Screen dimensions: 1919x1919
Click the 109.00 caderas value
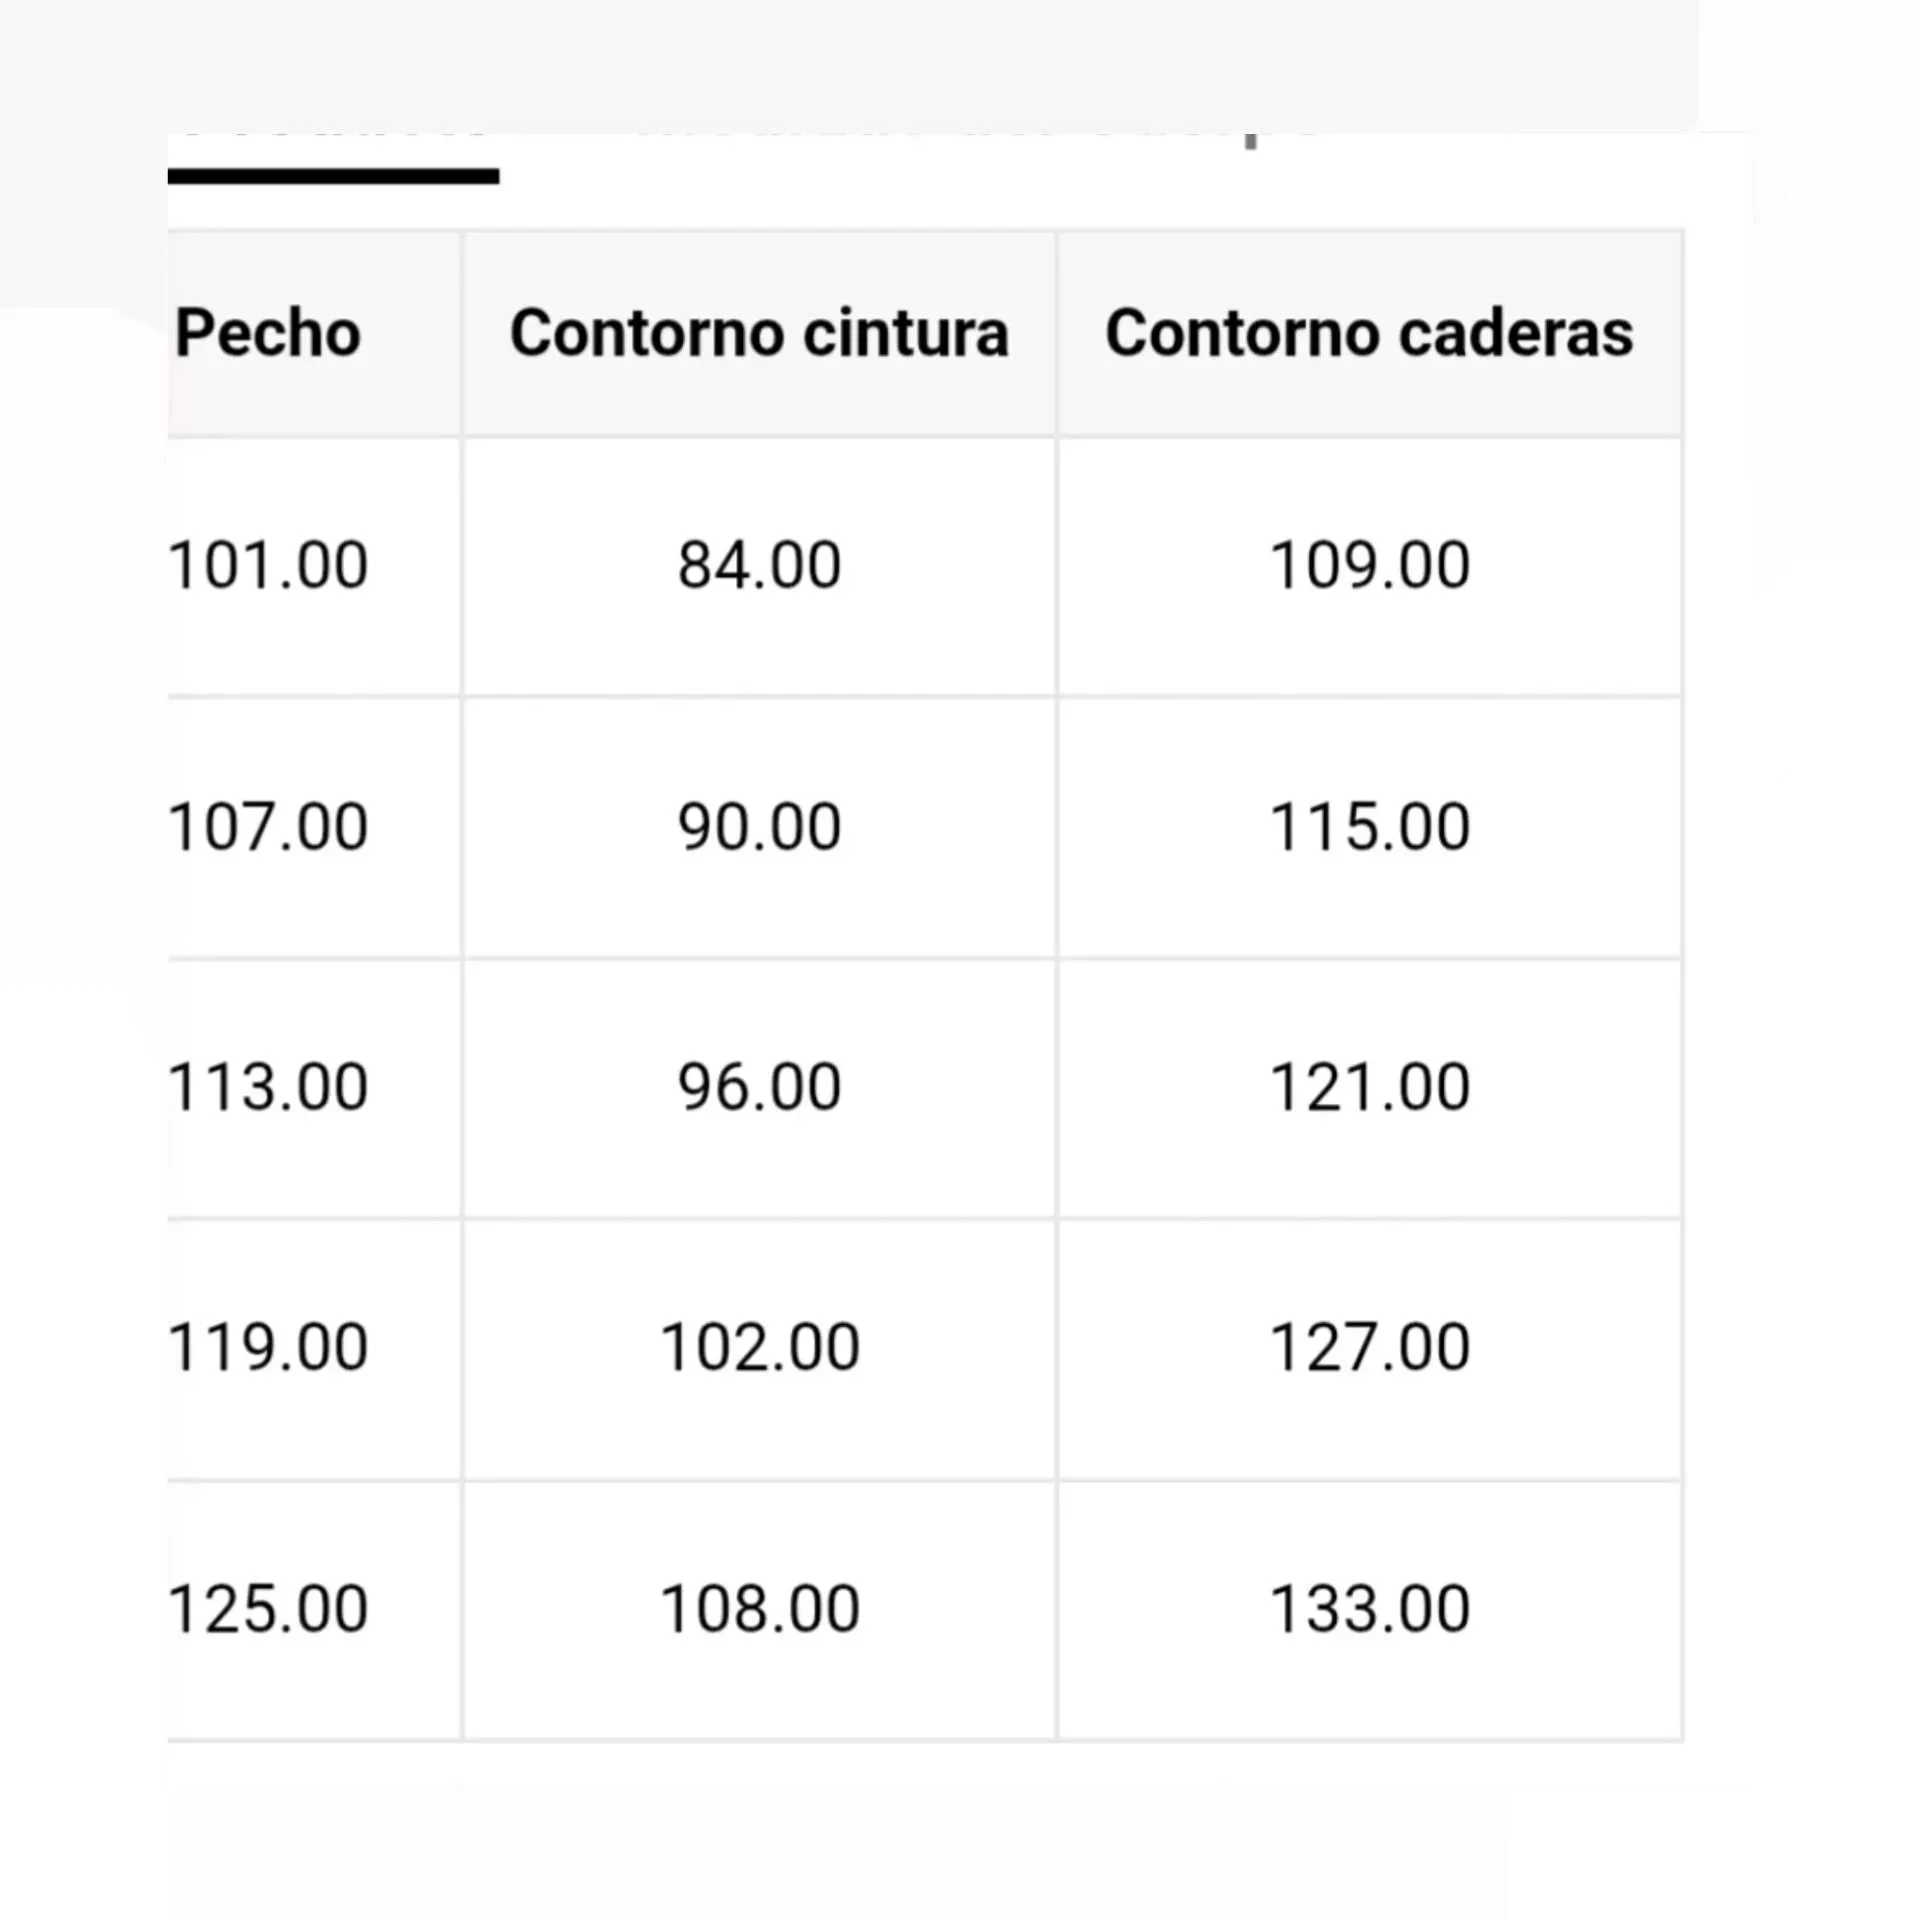1369,565
